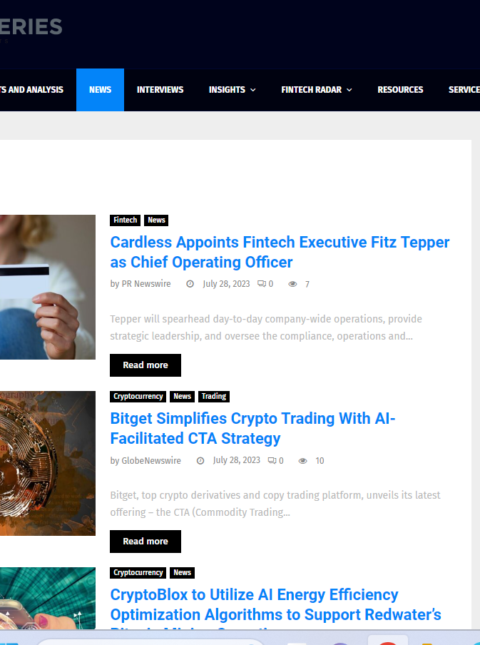
Task: Click comments icon on Cardless article
Action: pyautogui.click(x=262, y=283)
